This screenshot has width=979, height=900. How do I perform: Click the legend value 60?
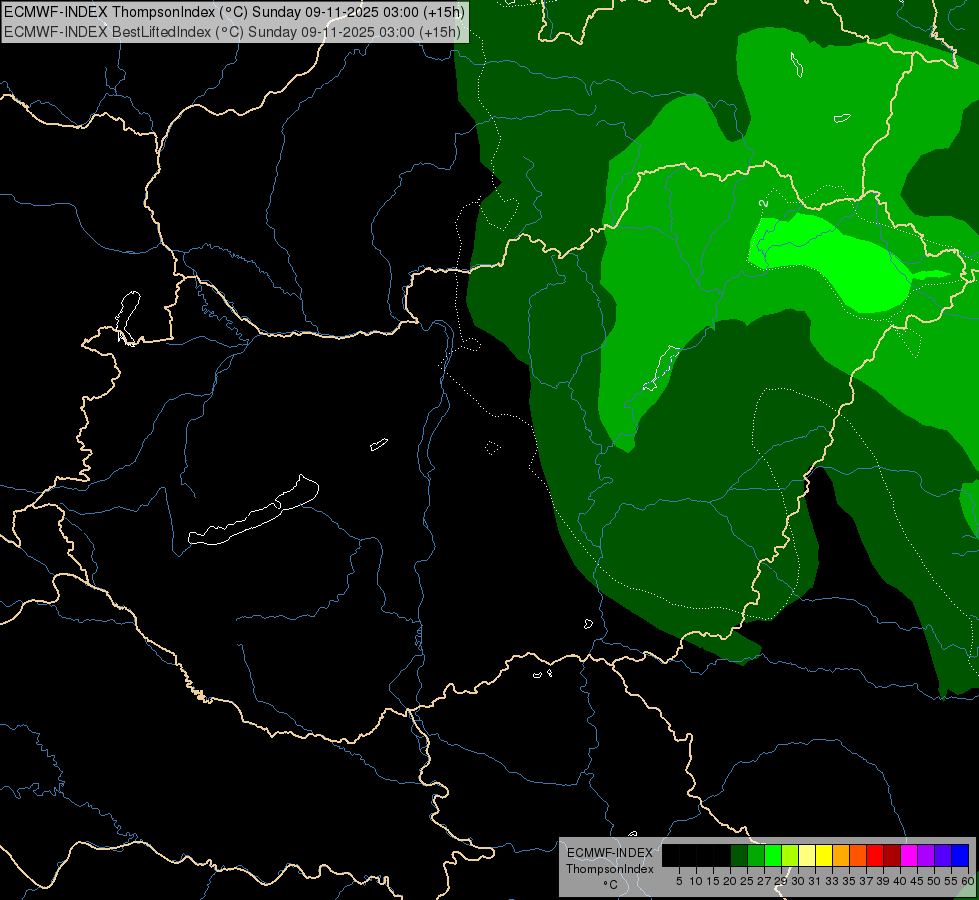(968, 881)
